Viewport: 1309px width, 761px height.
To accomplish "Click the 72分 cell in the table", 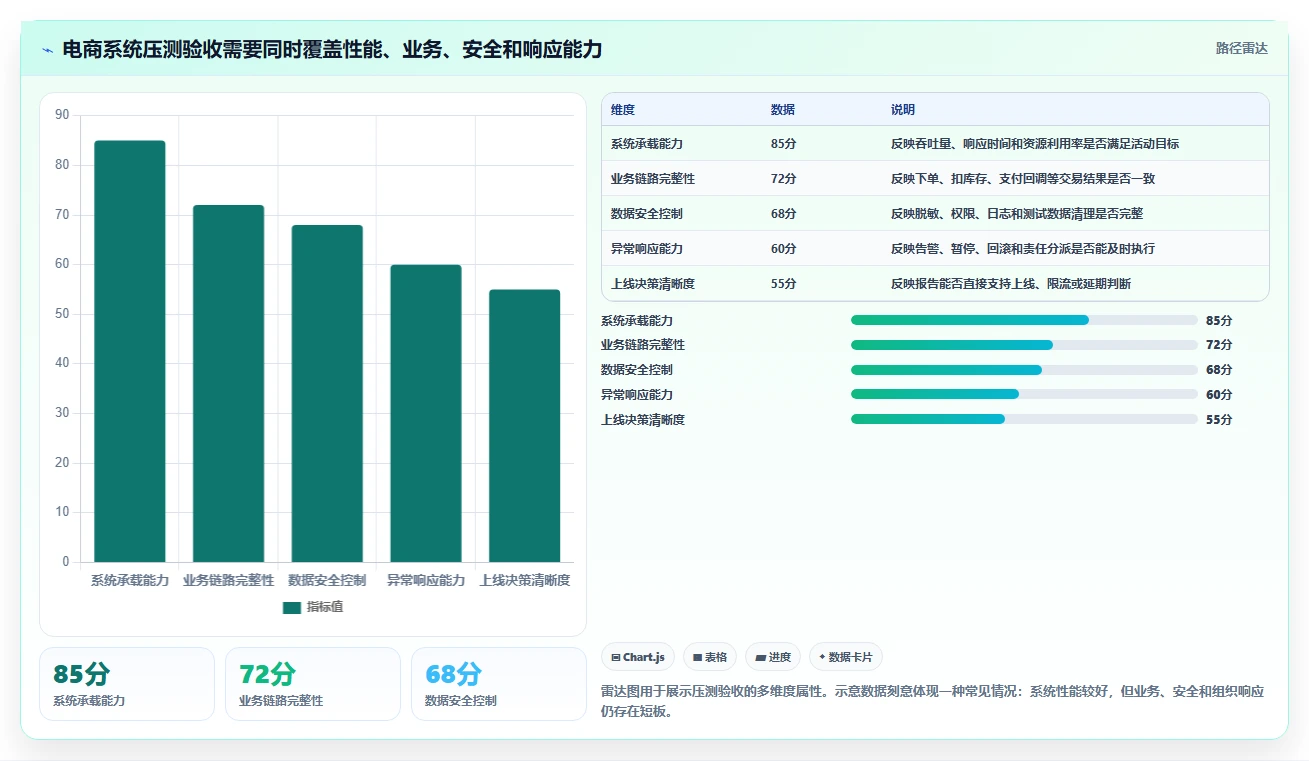I will (784, 179).
